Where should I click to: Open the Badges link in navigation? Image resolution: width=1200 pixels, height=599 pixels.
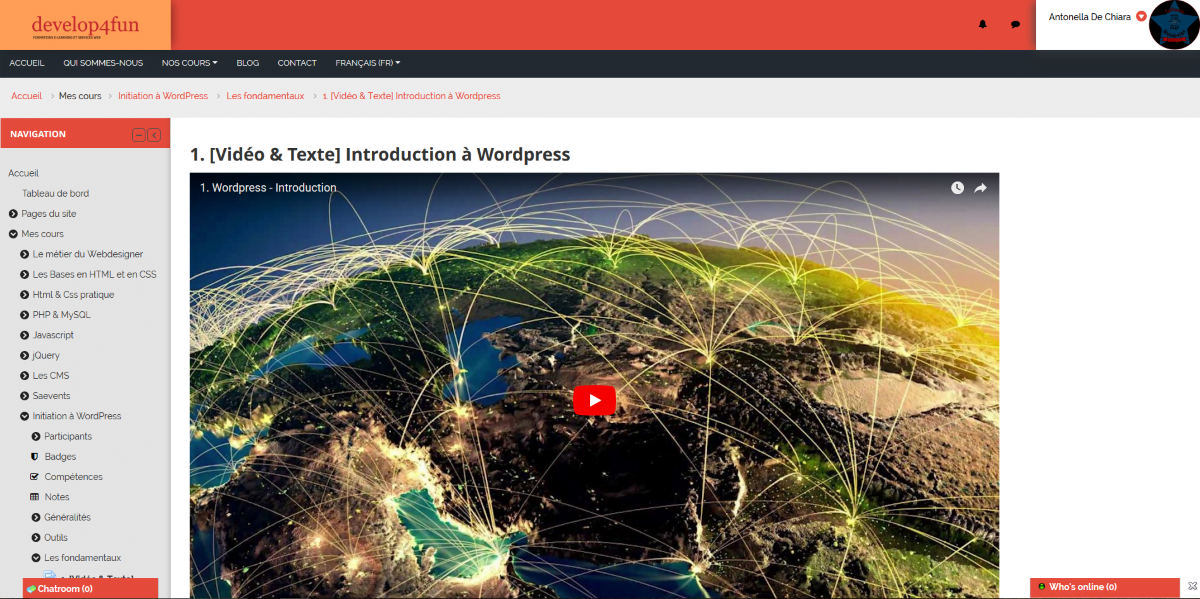click(x=60, y=457)
